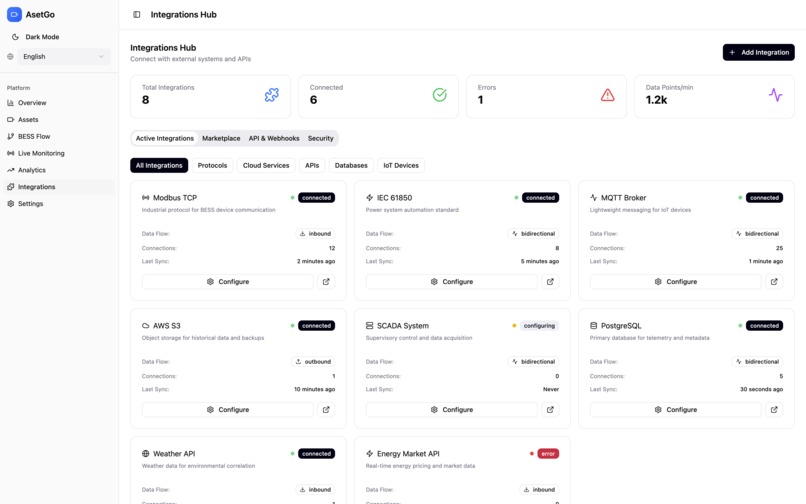Select the All Integrations filter

coord(159,166)
